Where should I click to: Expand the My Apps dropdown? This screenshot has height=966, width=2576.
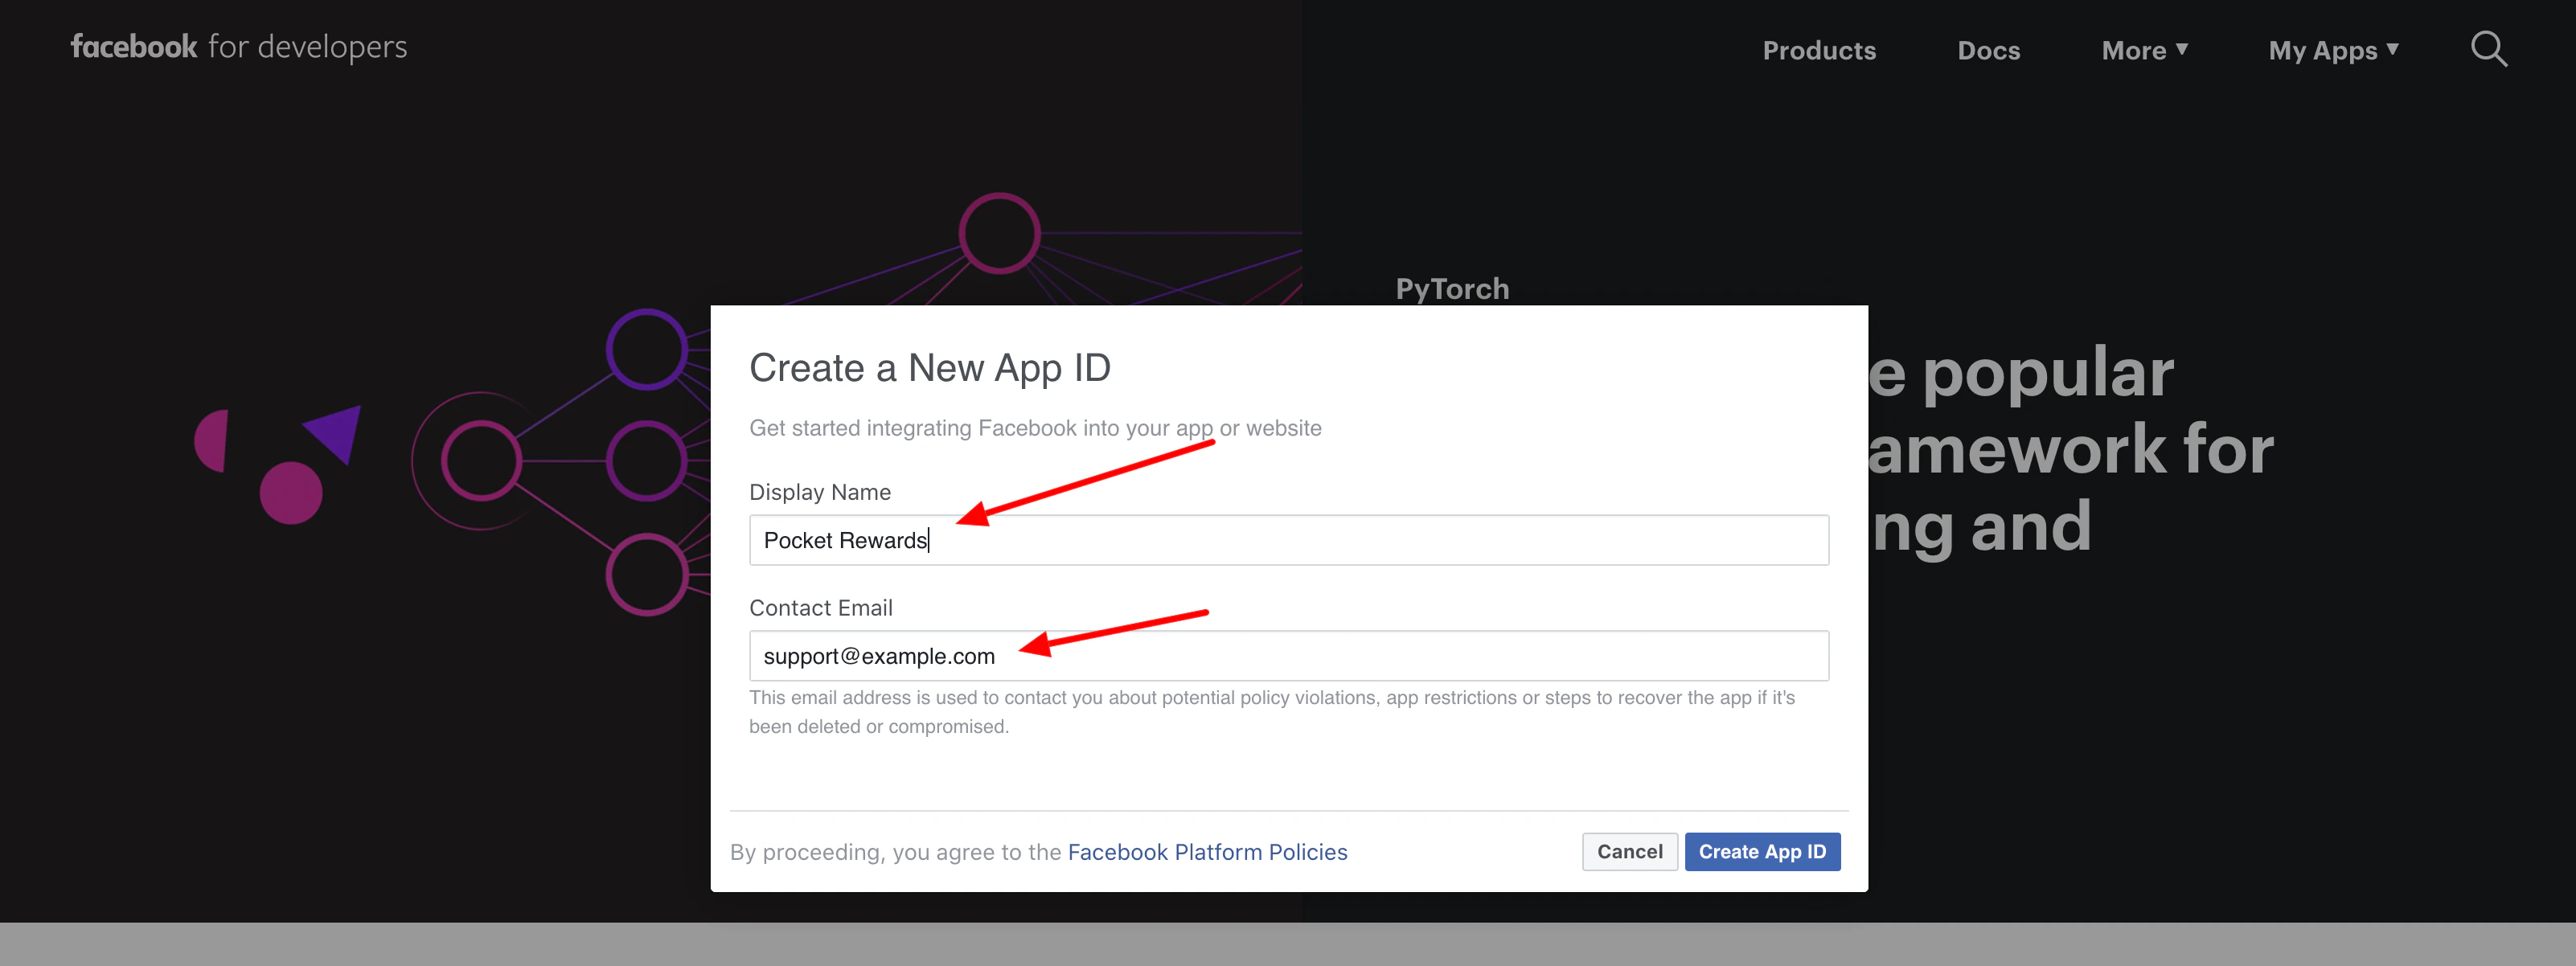(2333, 50)
